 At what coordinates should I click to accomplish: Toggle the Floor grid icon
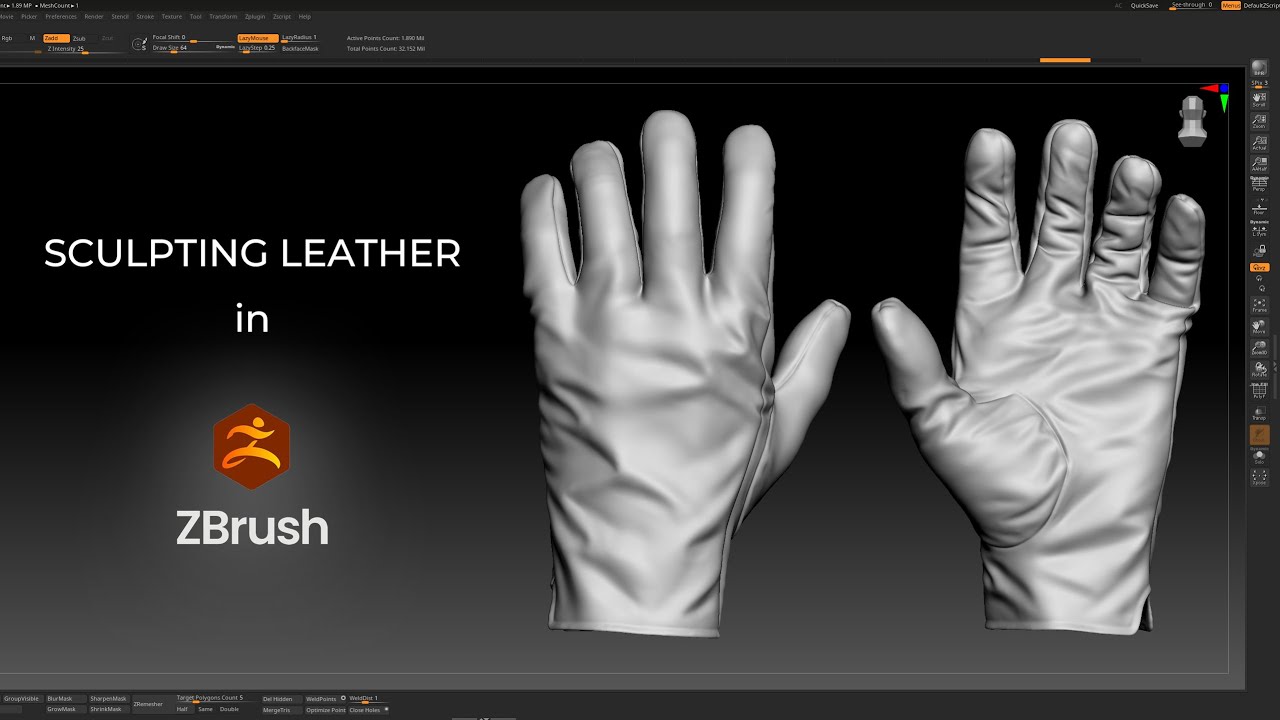click(x=1259, y=208)
